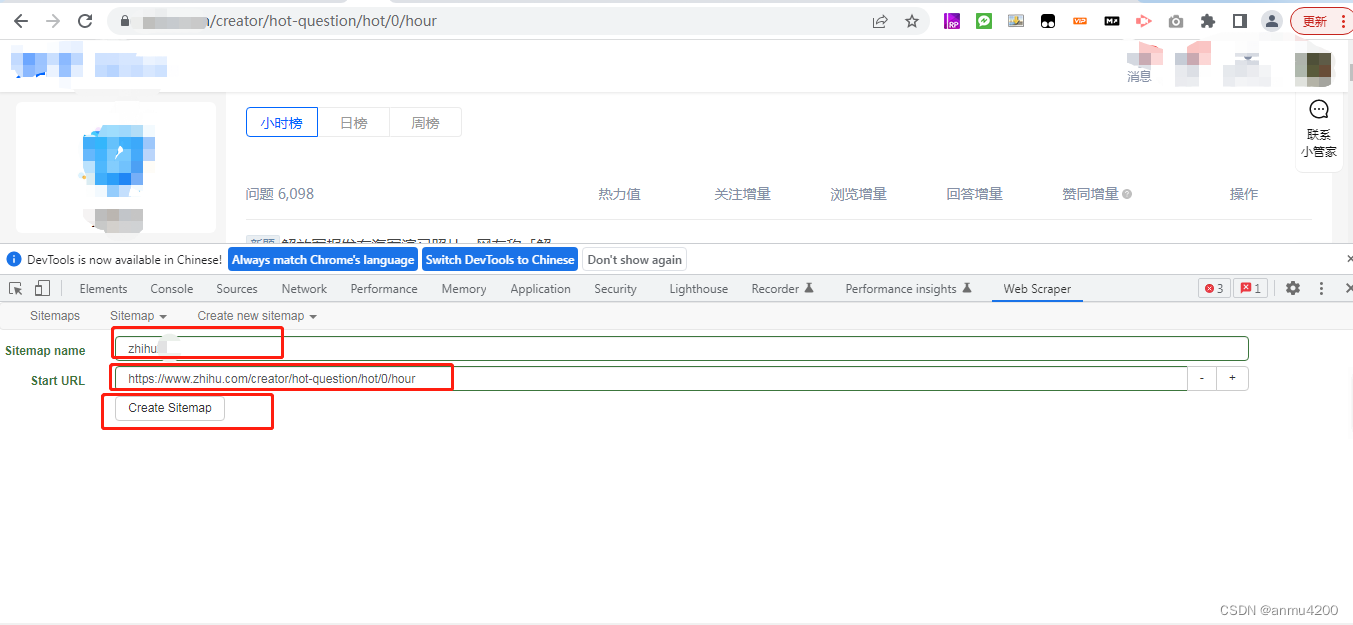The width and height of the screenshot is (1353, 625).
Task: Click Always match Chrome's language button
Action: (x=323, y=260)
